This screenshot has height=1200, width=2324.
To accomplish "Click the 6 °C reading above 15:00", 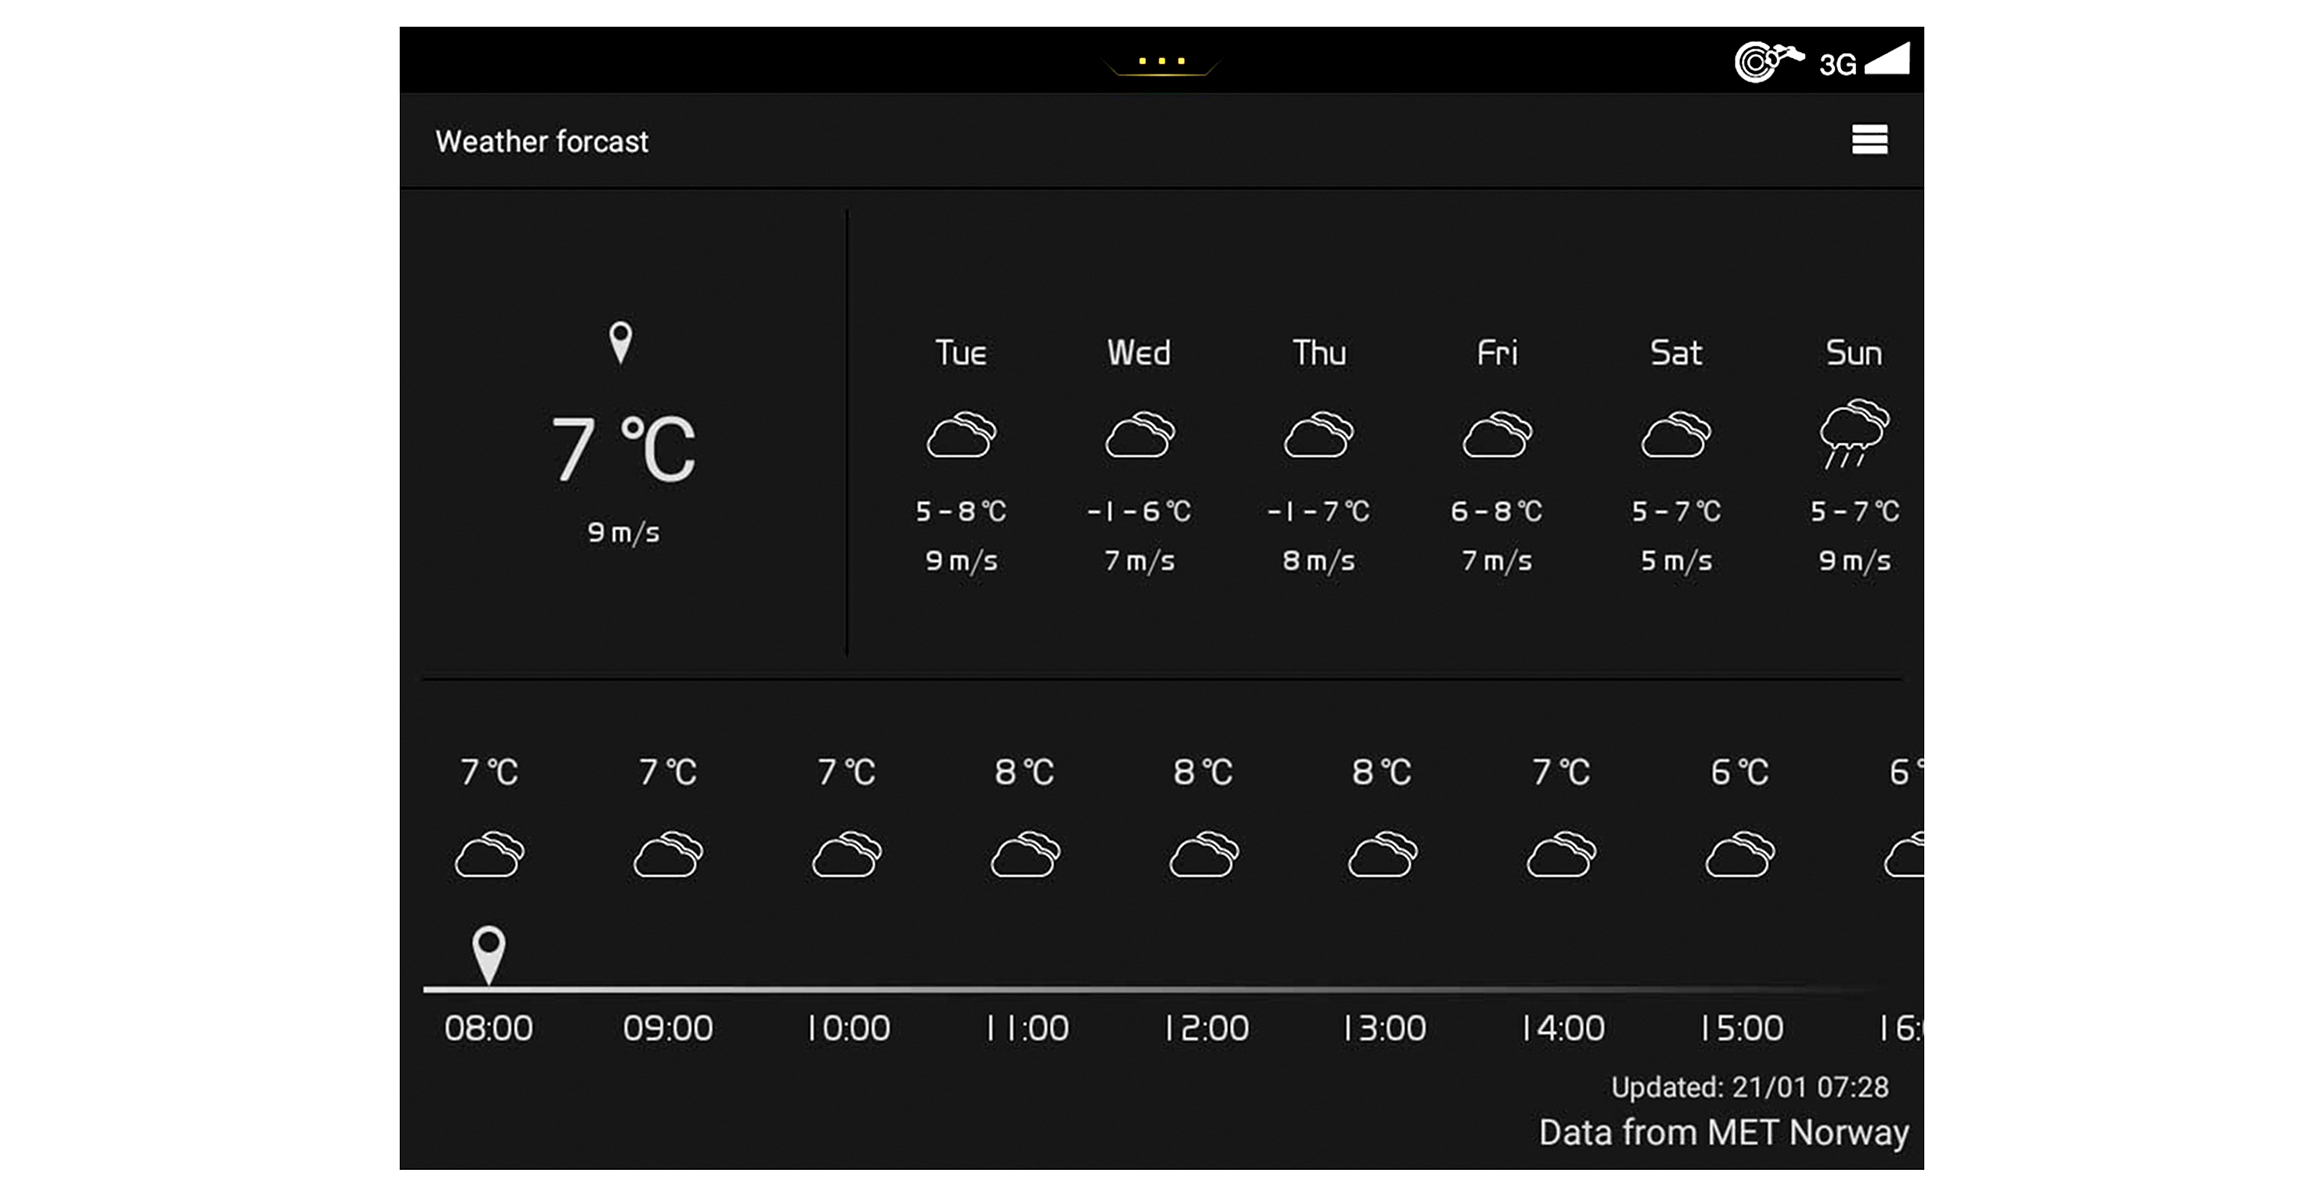I will 1740,772.
